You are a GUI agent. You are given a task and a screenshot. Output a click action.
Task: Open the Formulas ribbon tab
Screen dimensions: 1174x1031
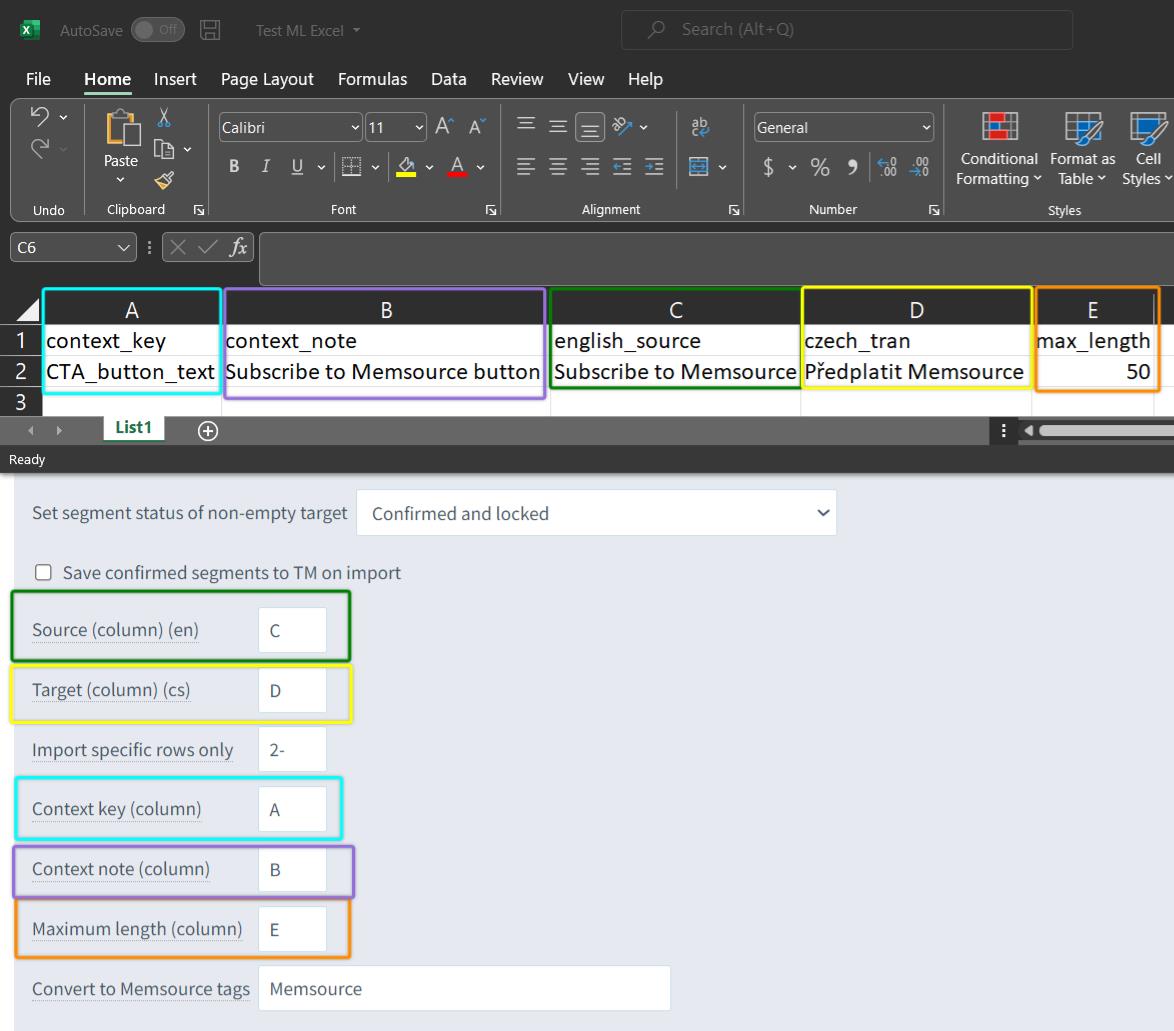[372, 79]
